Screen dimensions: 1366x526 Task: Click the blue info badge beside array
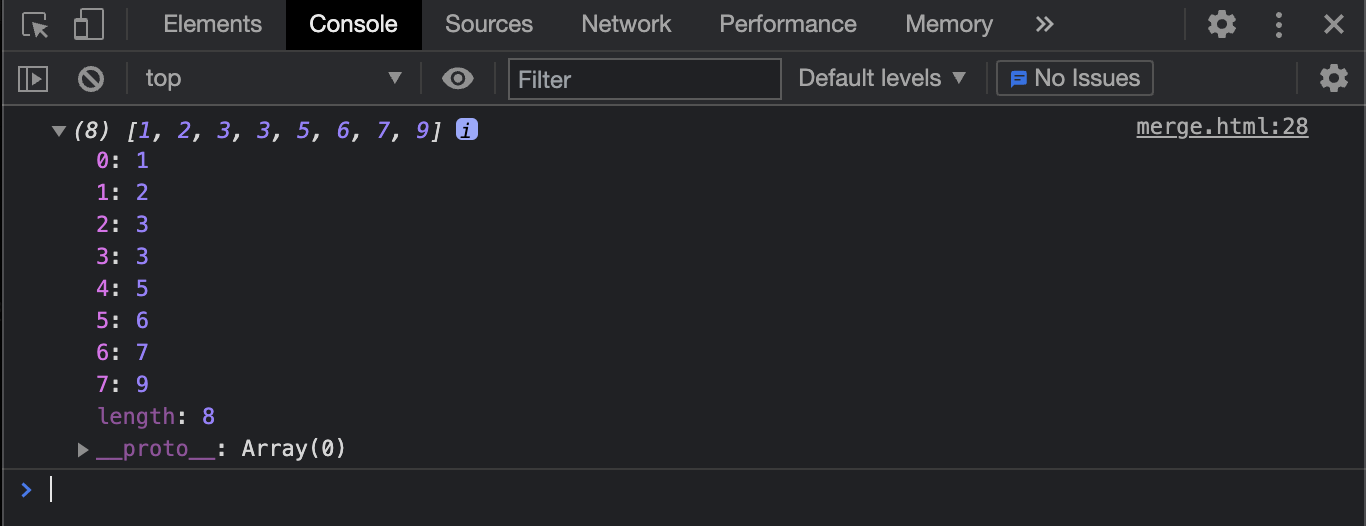click(467, 129)
